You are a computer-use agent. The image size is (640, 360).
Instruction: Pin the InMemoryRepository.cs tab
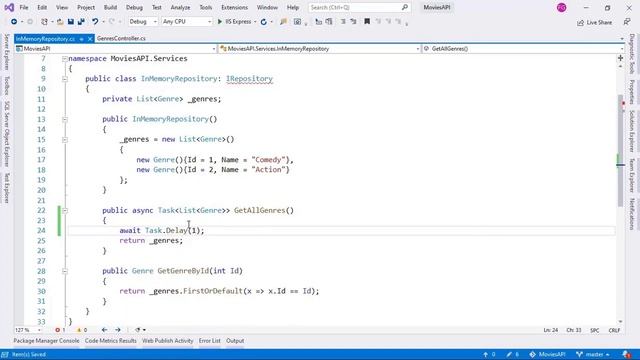[x=81, y=39]
